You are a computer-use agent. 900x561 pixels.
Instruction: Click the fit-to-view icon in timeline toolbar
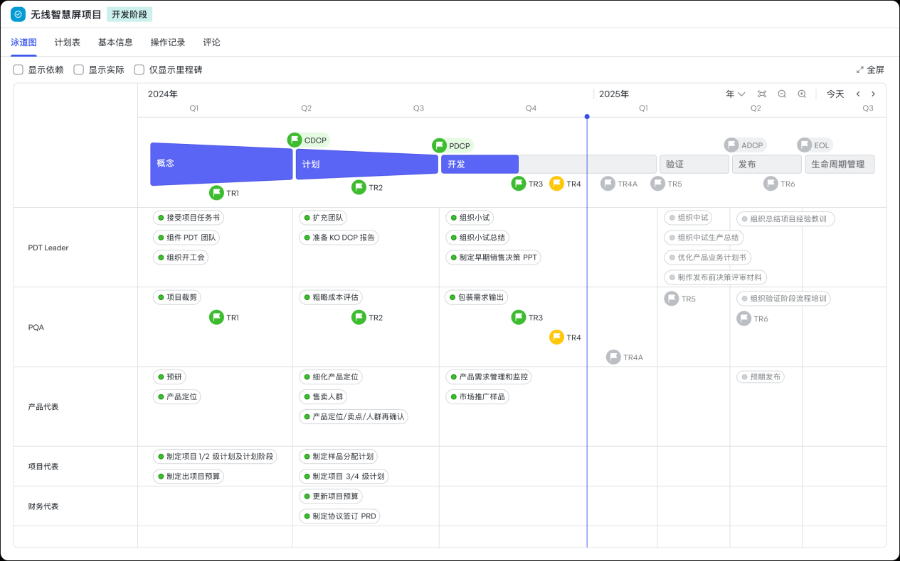pyautogui.click(x=762, y=94)
